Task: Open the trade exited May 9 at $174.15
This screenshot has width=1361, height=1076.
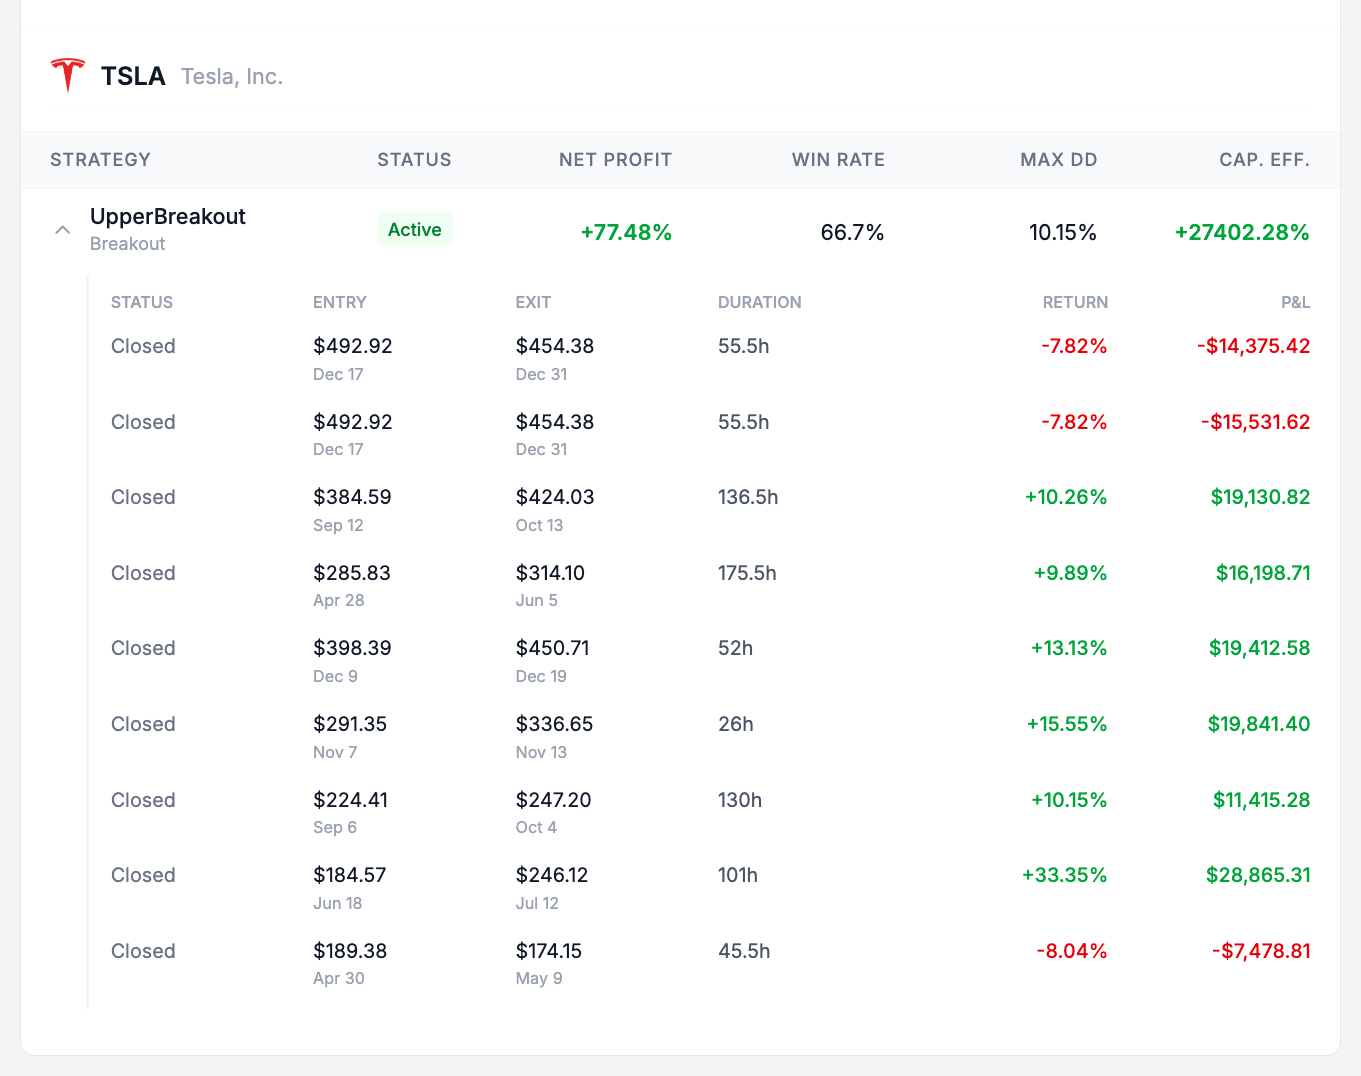Action: (x=549, y=951)
